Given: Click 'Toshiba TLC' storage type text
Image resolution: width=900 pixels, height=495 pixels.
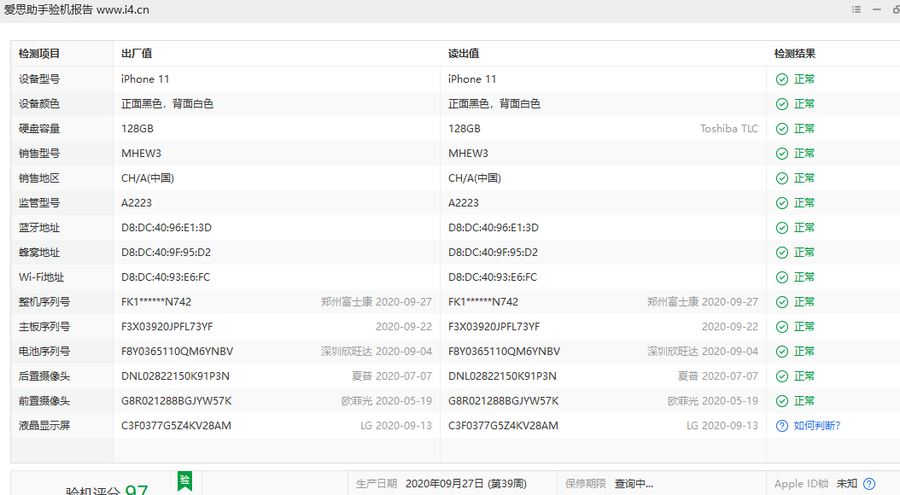Looking at the screenshot, I should [x=729, y=129].
